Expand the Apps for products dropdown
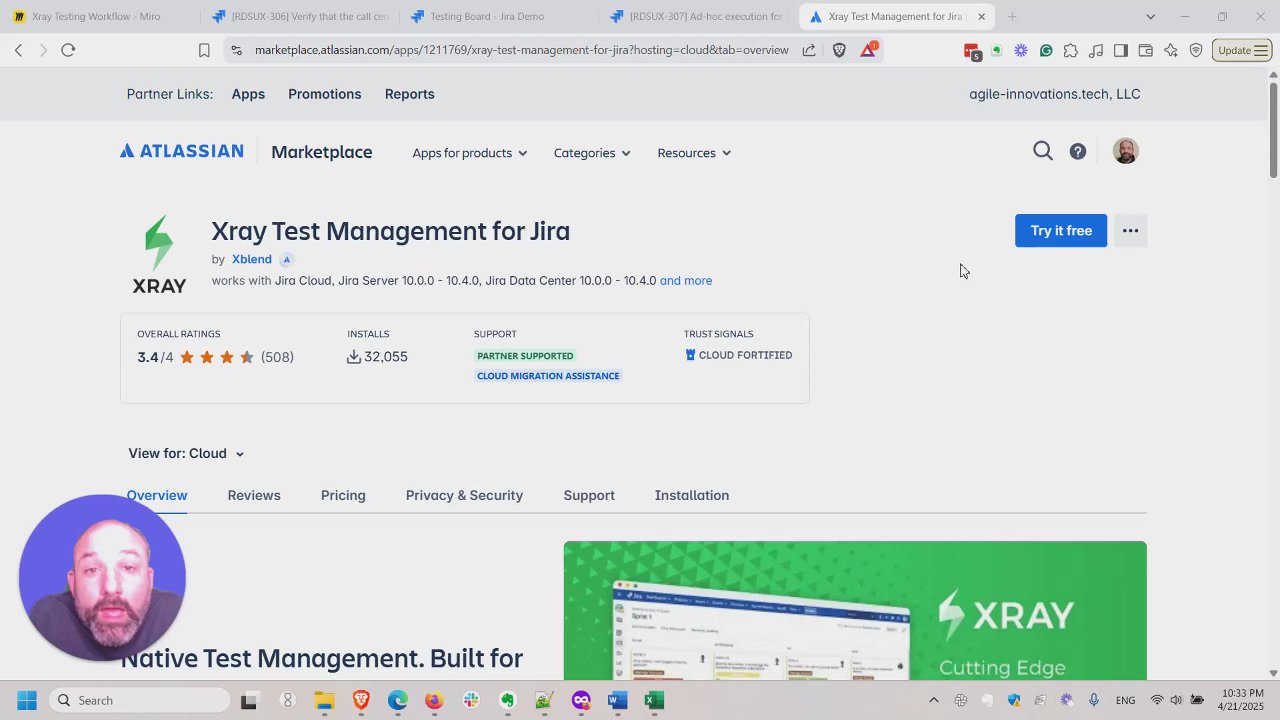 470,153
